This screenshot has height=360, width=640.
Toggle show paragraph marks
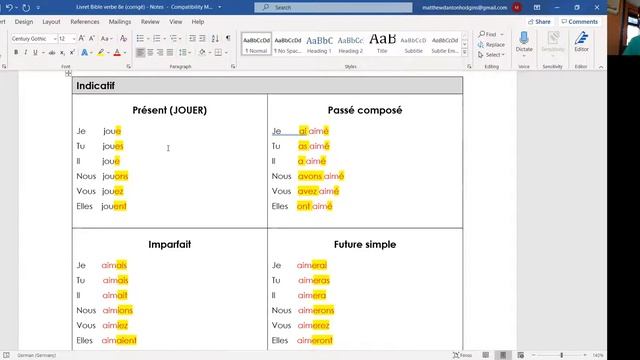click(x=228, y=38)
